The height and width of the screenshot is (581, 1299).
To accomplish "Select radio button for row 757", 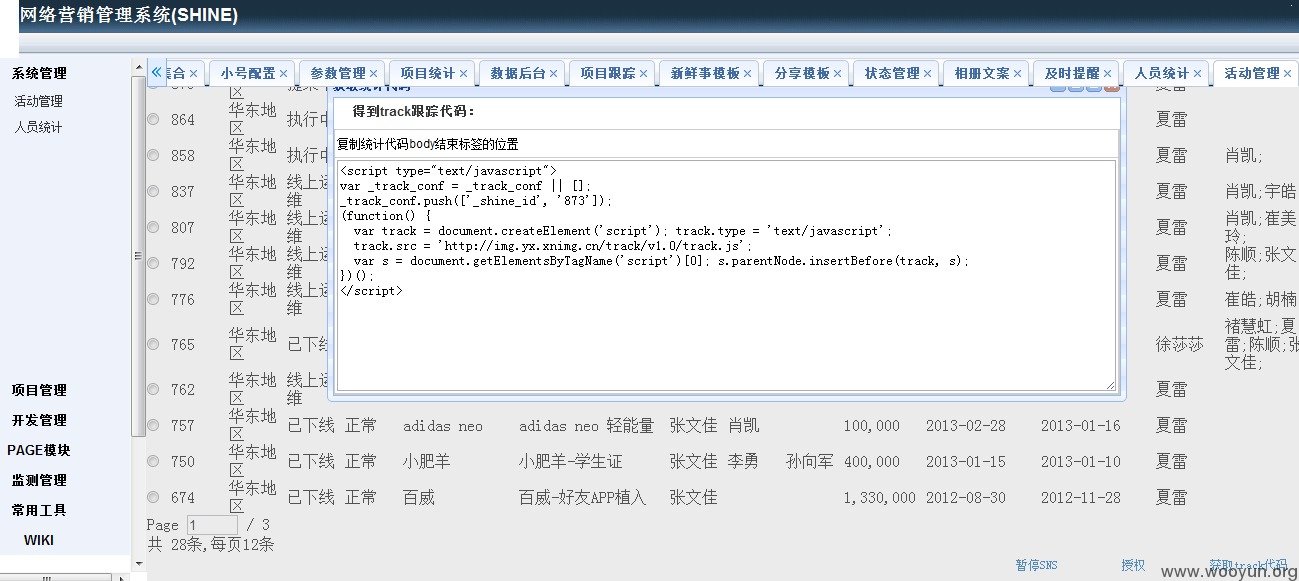I will coord(153,425).
